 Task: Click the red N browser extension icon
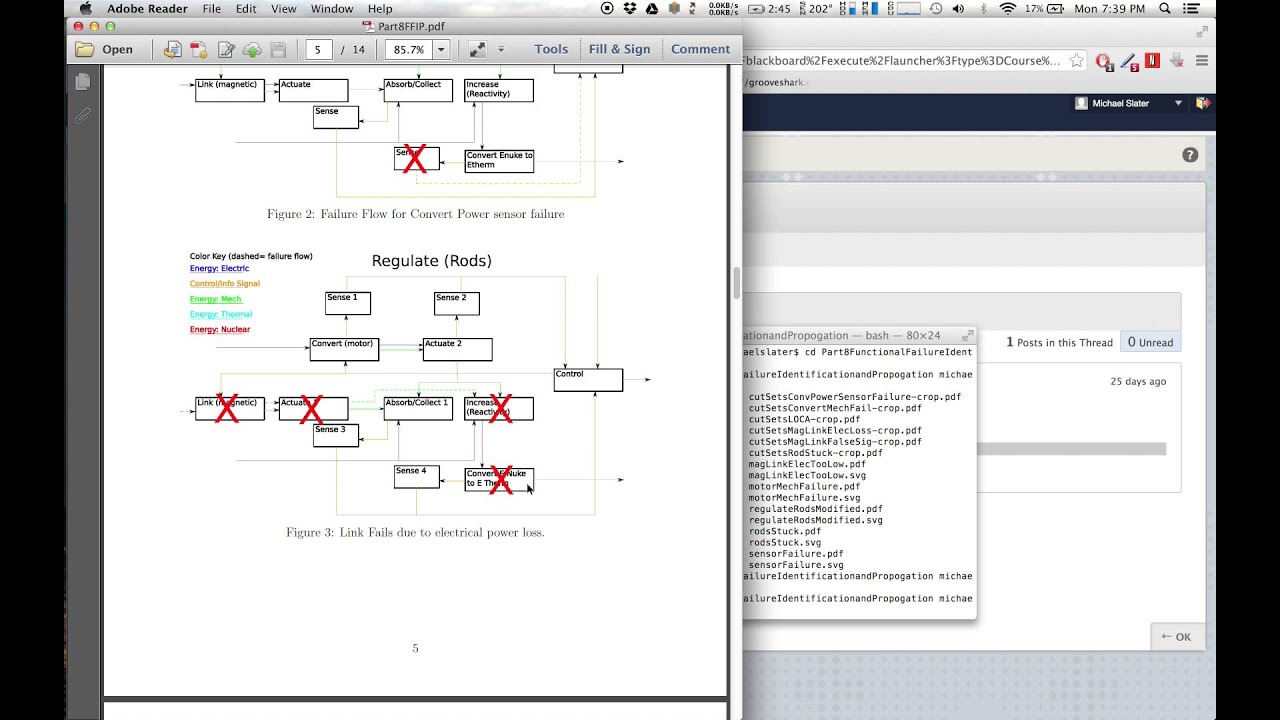(x=1152, y=60)
